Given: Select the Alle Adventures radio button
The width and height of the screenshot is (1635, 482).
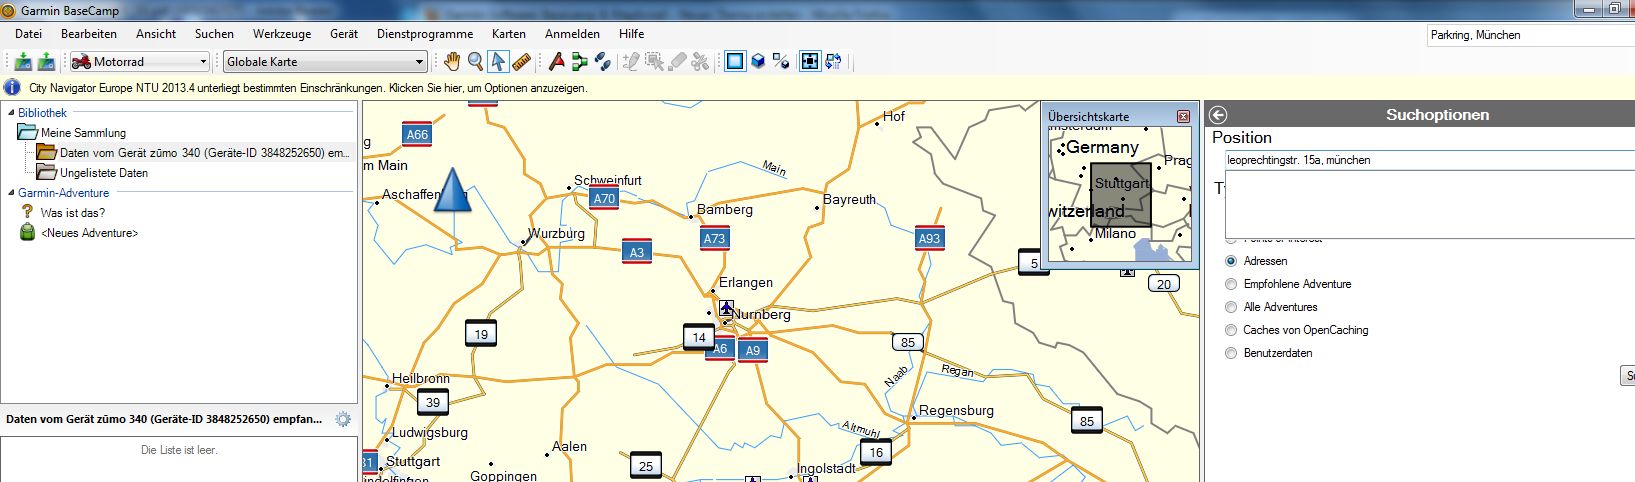Looking at the screenshot, I should coord(1231,307).
